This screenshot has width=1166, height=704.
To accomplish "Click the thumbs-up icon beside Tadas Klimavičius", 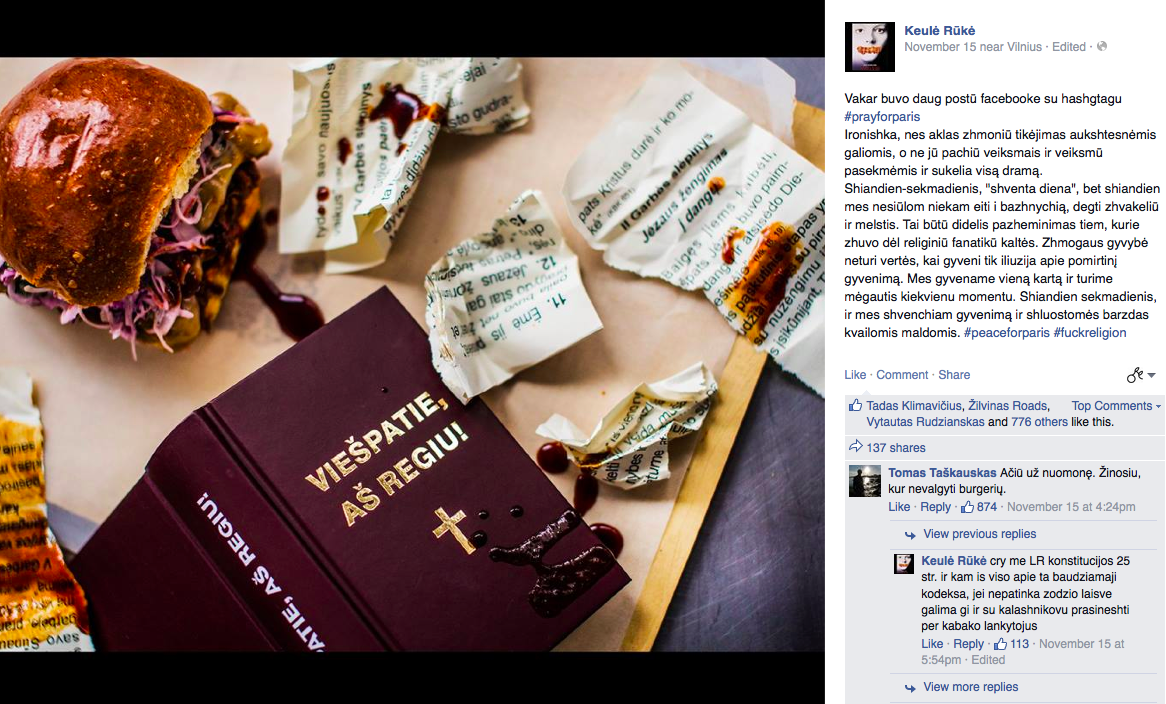I will pyautogui.click(x=855, y=405).
